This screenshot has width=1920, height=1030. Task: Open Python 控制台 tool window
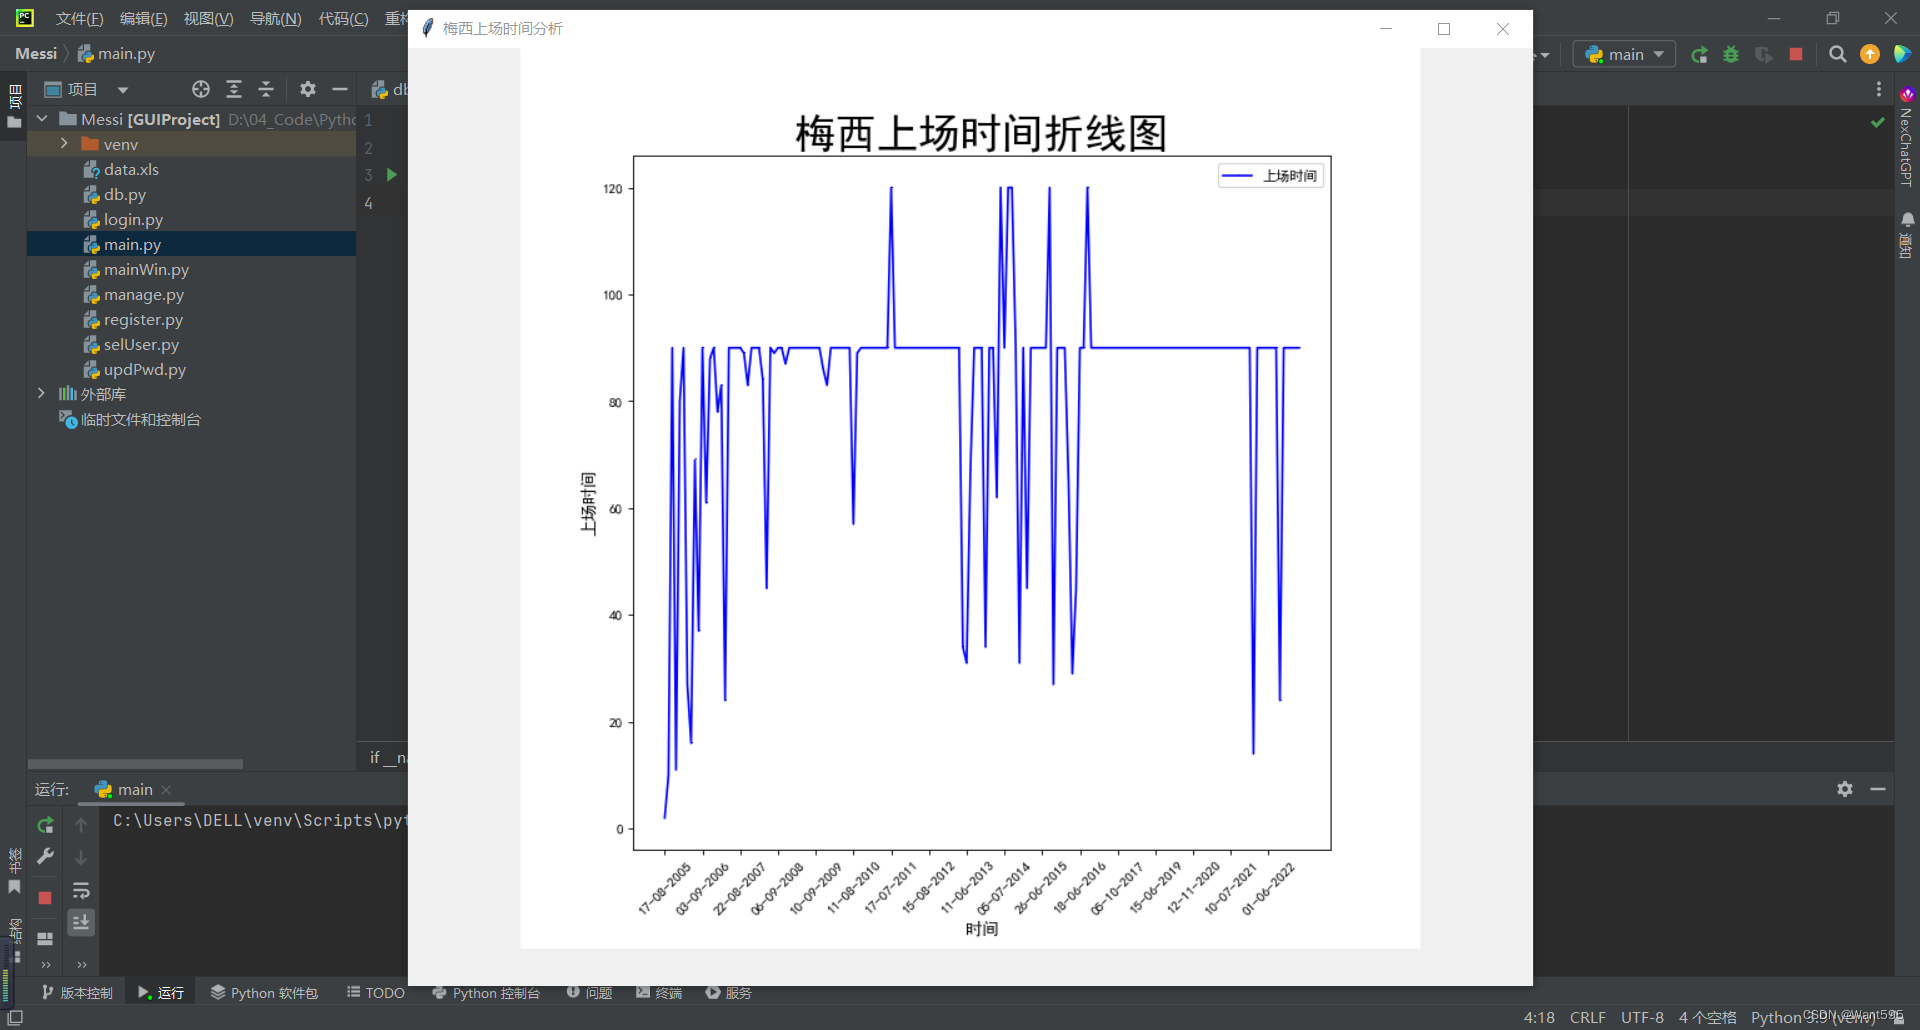486,993
